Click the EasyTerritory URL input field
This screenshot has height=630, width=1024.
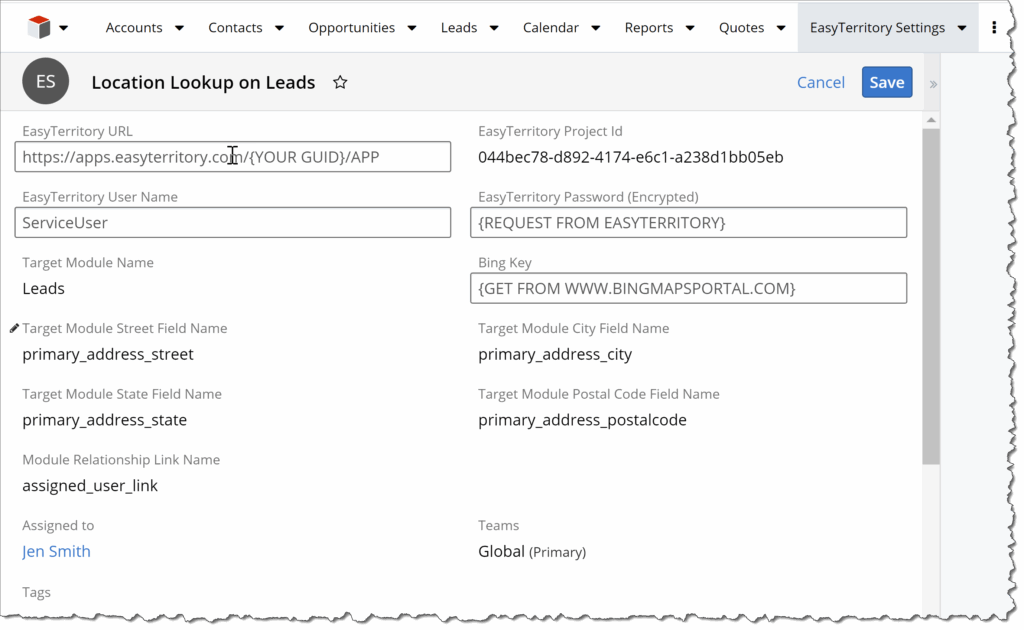tap(233, 157)
